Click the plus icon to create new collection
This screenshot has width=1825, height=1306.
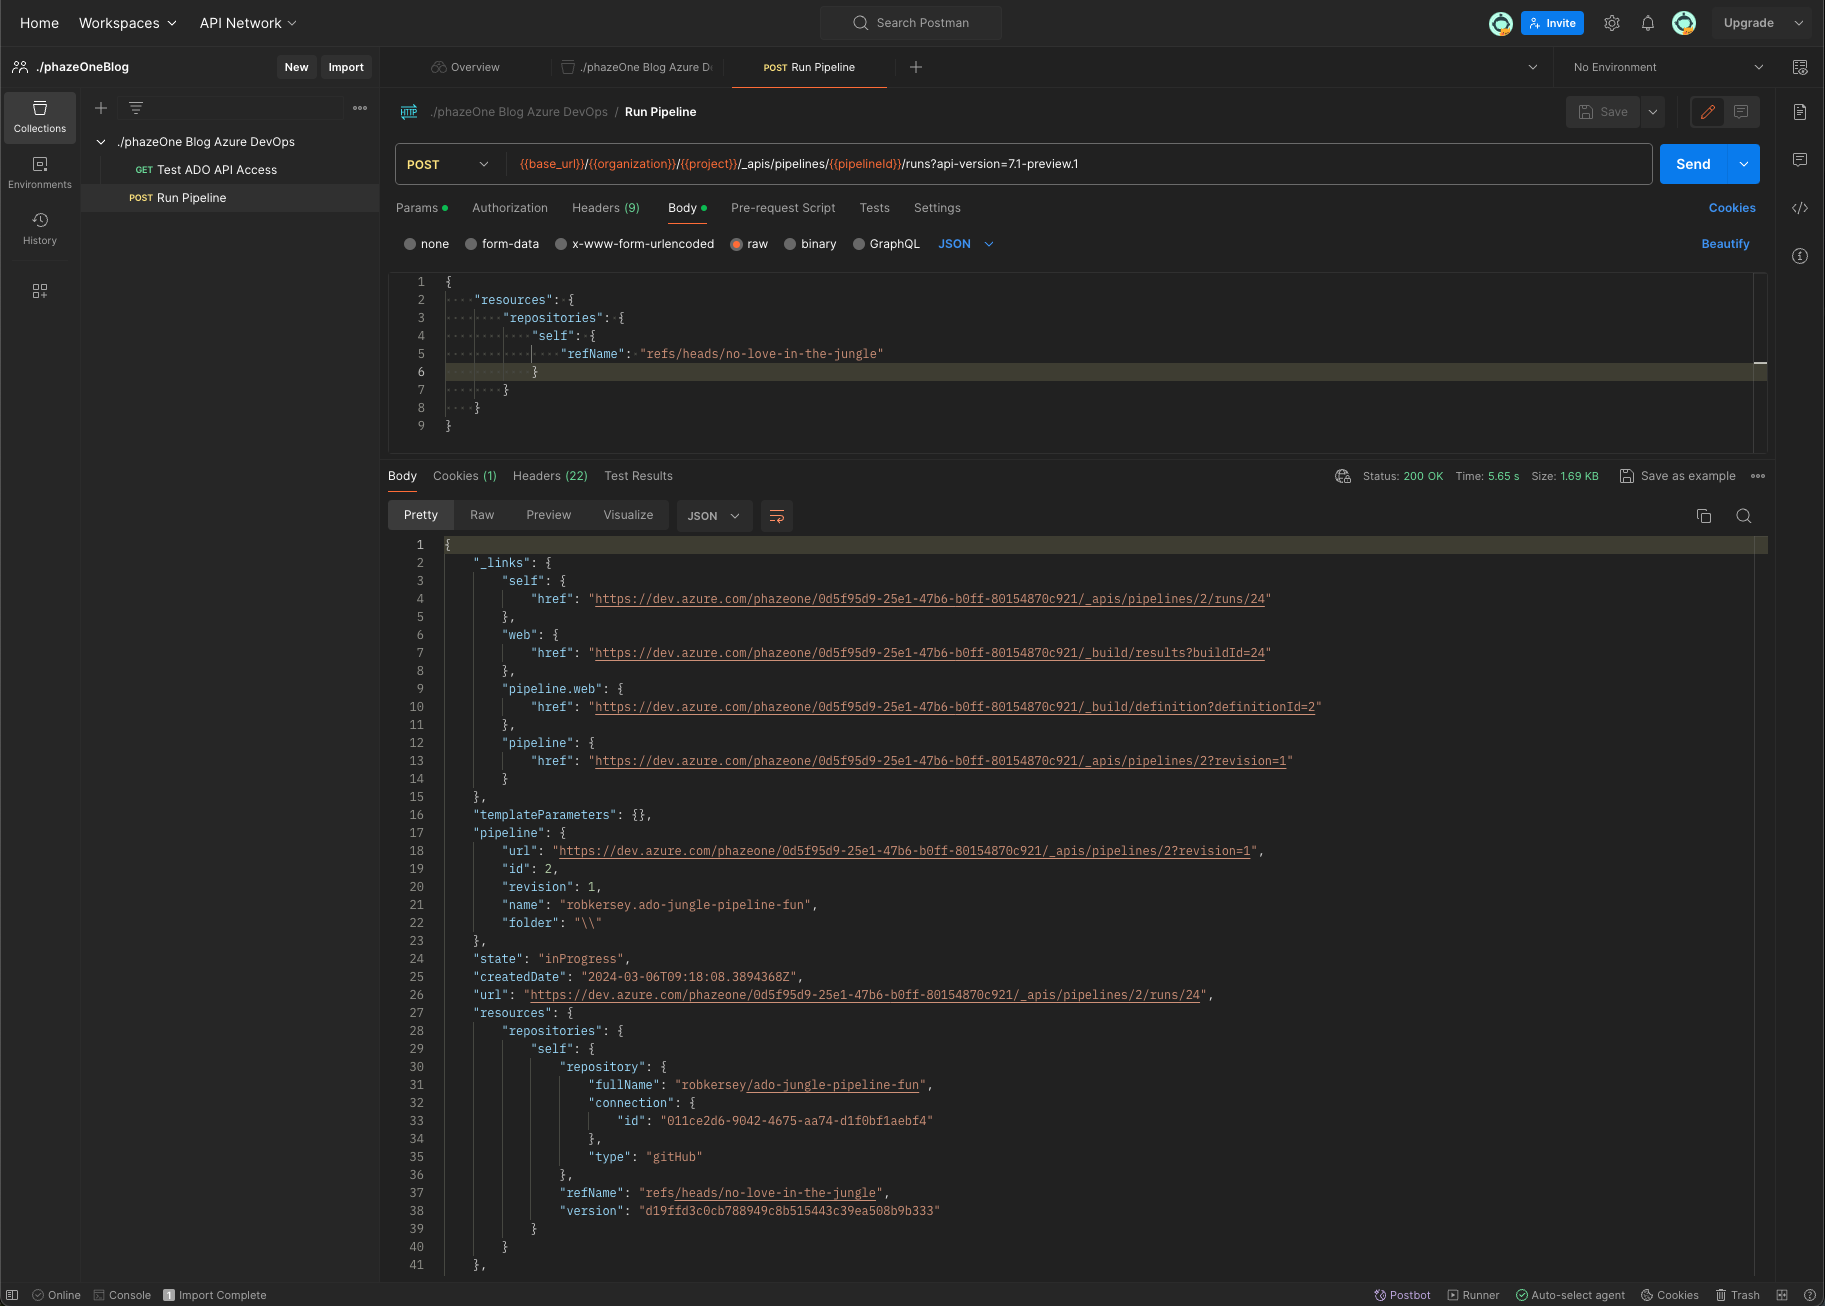coord(101,108)
